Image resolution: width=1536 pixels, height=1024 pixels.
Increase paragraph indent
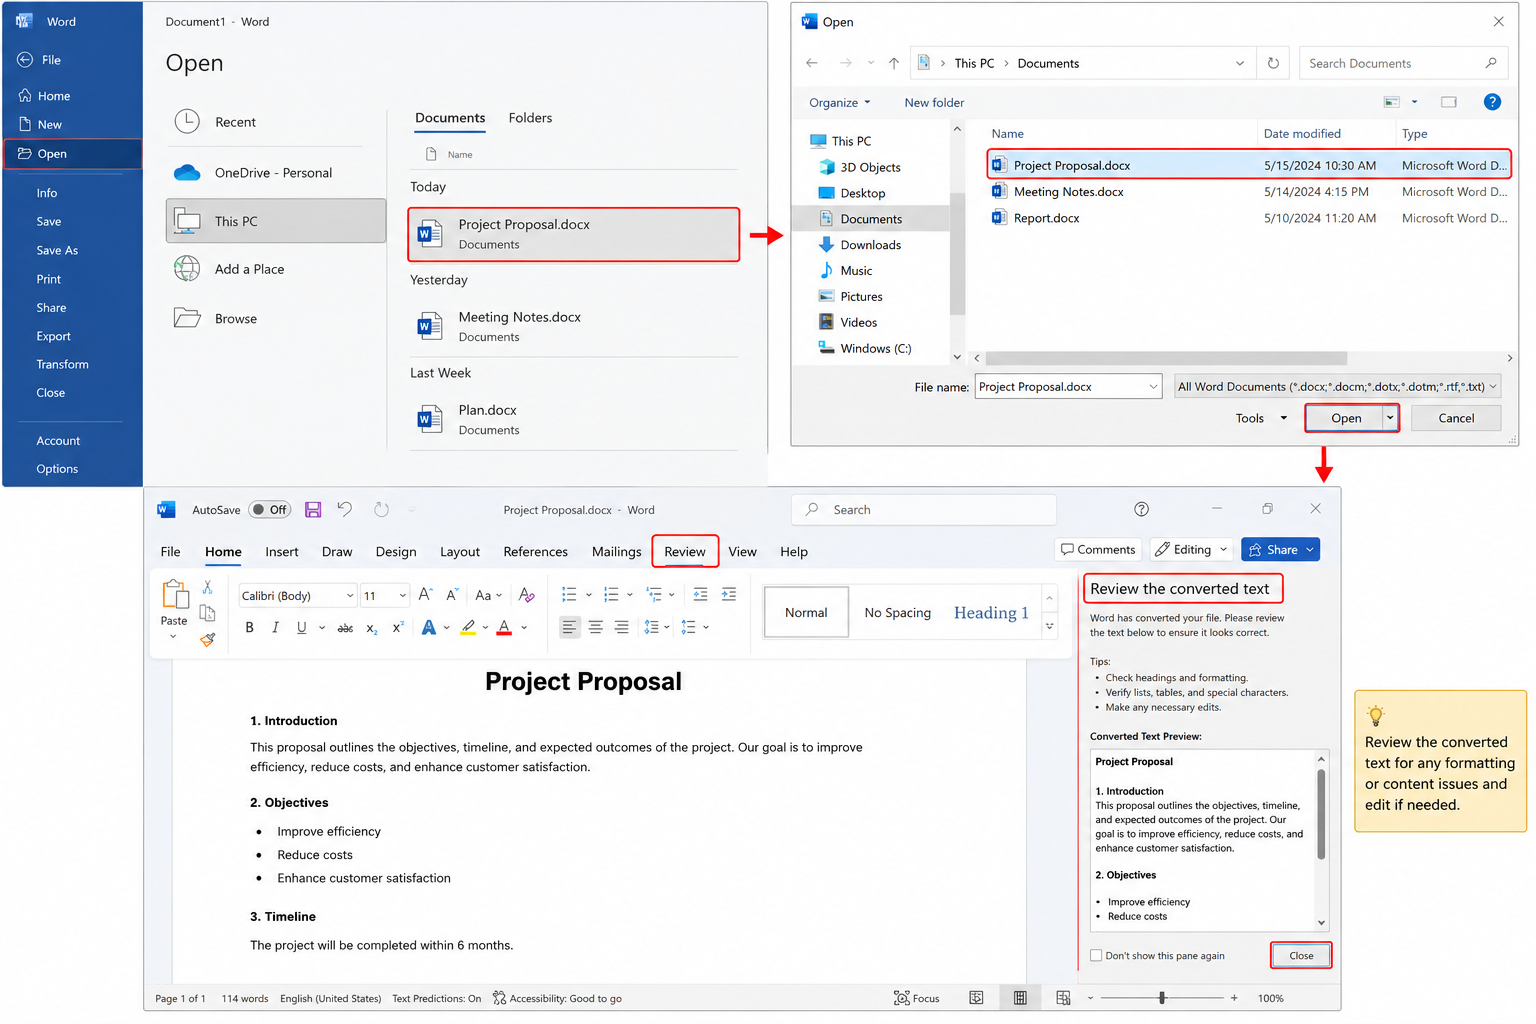[x=729, y=595]
